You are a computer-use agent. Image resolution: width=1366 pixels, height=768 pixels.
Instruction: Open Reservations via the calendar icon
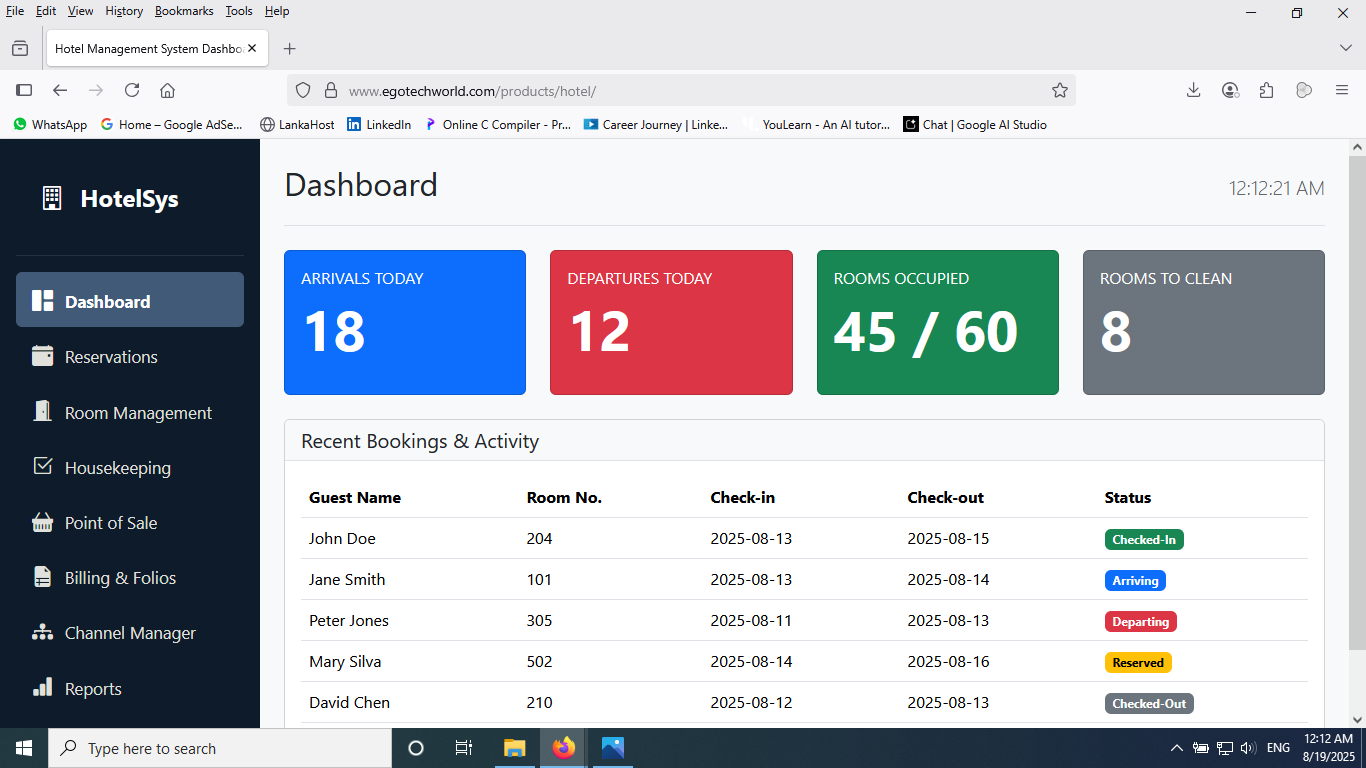point(42,356)
